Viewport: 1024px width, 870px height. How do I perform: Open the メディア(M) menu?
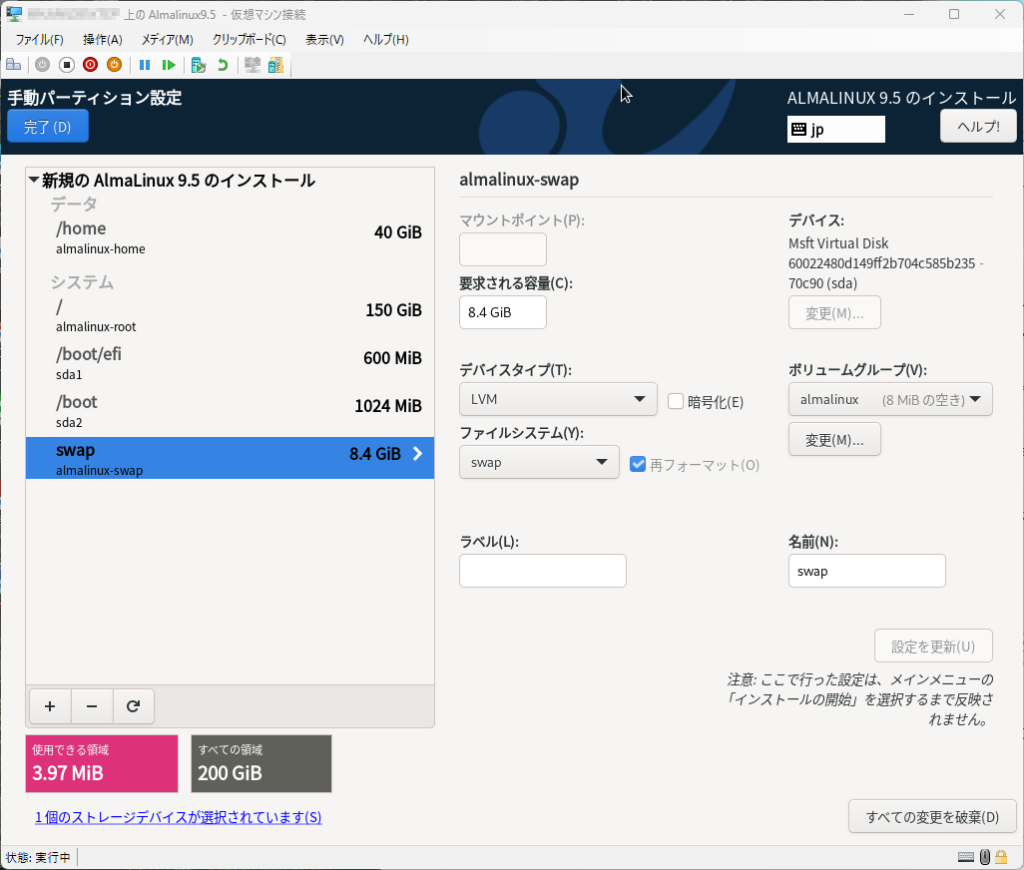pyautogui.click(x=167, y=40)
